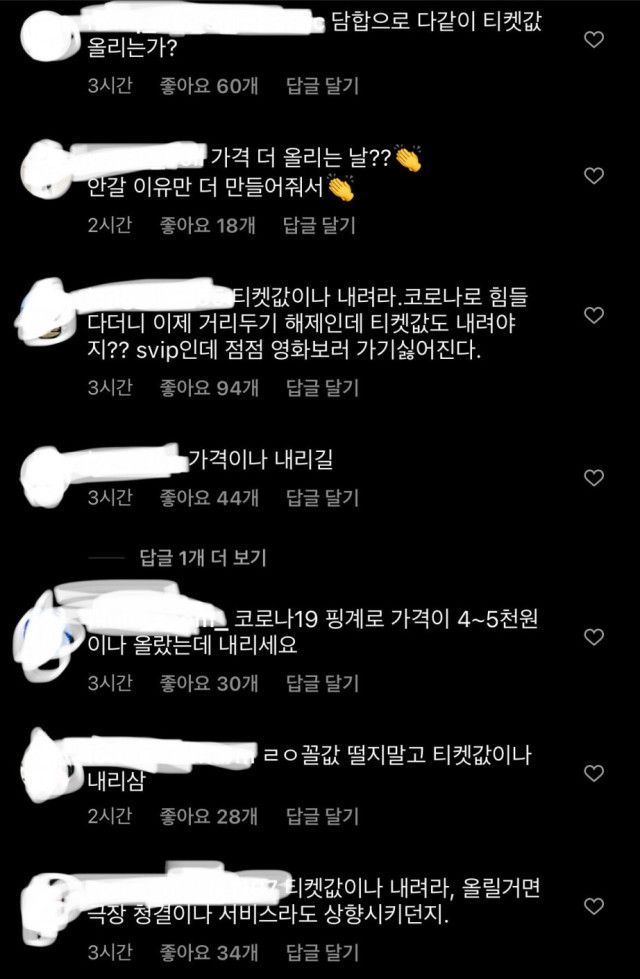Expand '답글 1개 더 보기' replies
This screenshot has width=640, height=979.
pos(204,558)
